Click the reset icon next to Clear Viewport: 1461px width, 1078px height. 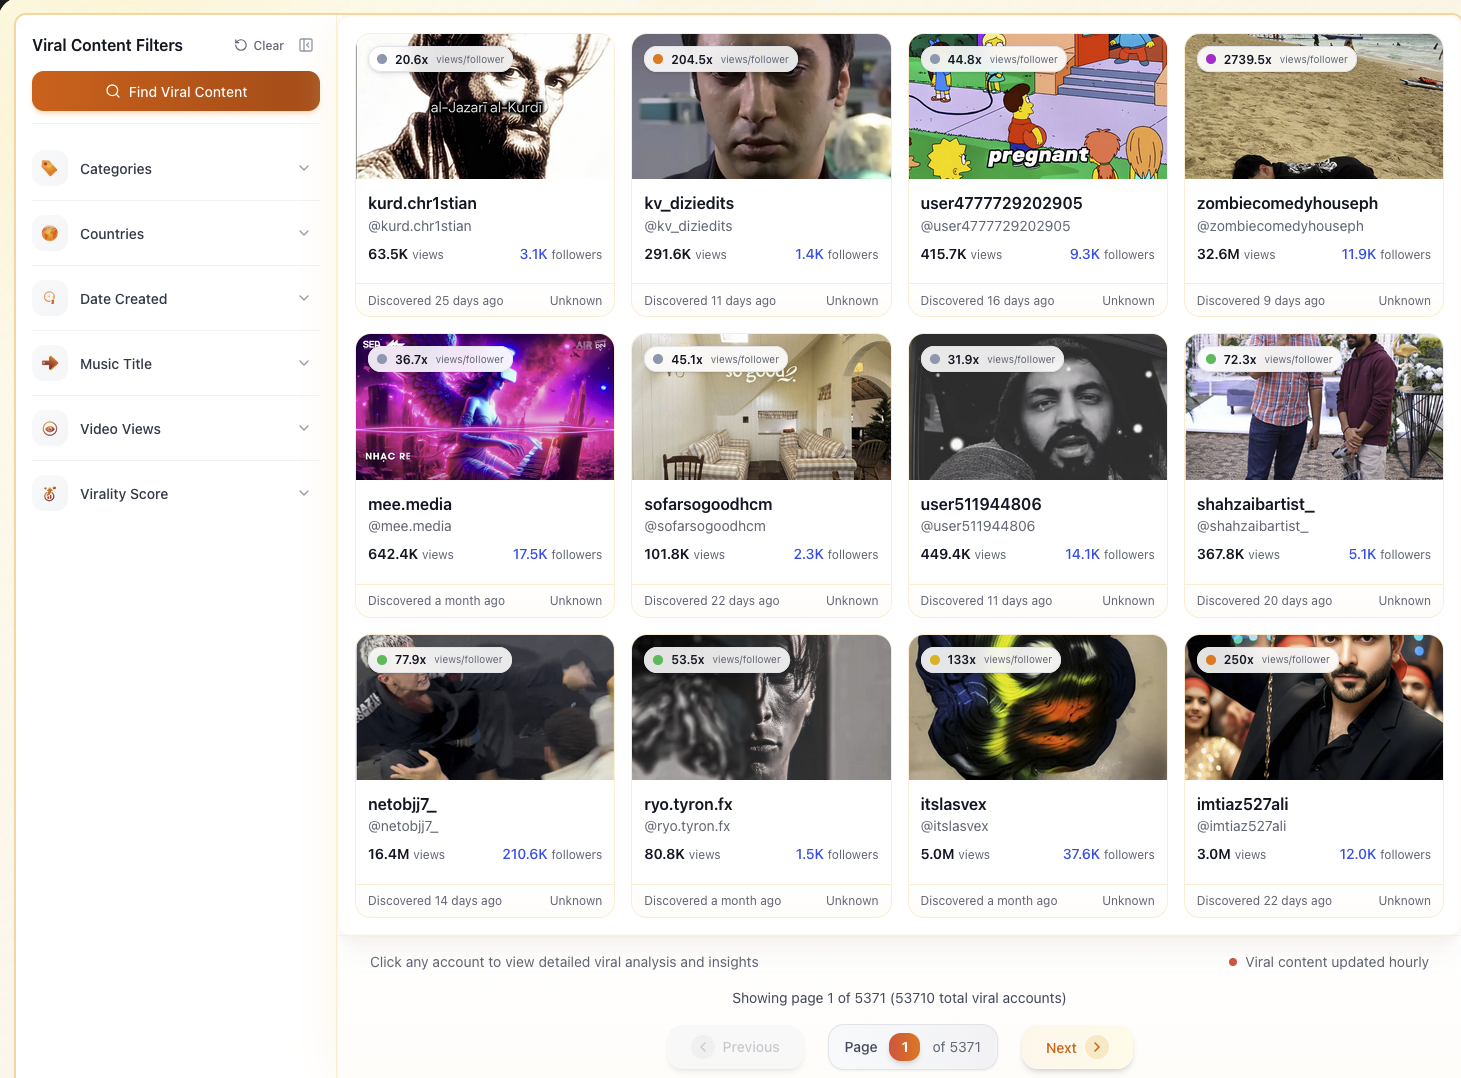240,45
